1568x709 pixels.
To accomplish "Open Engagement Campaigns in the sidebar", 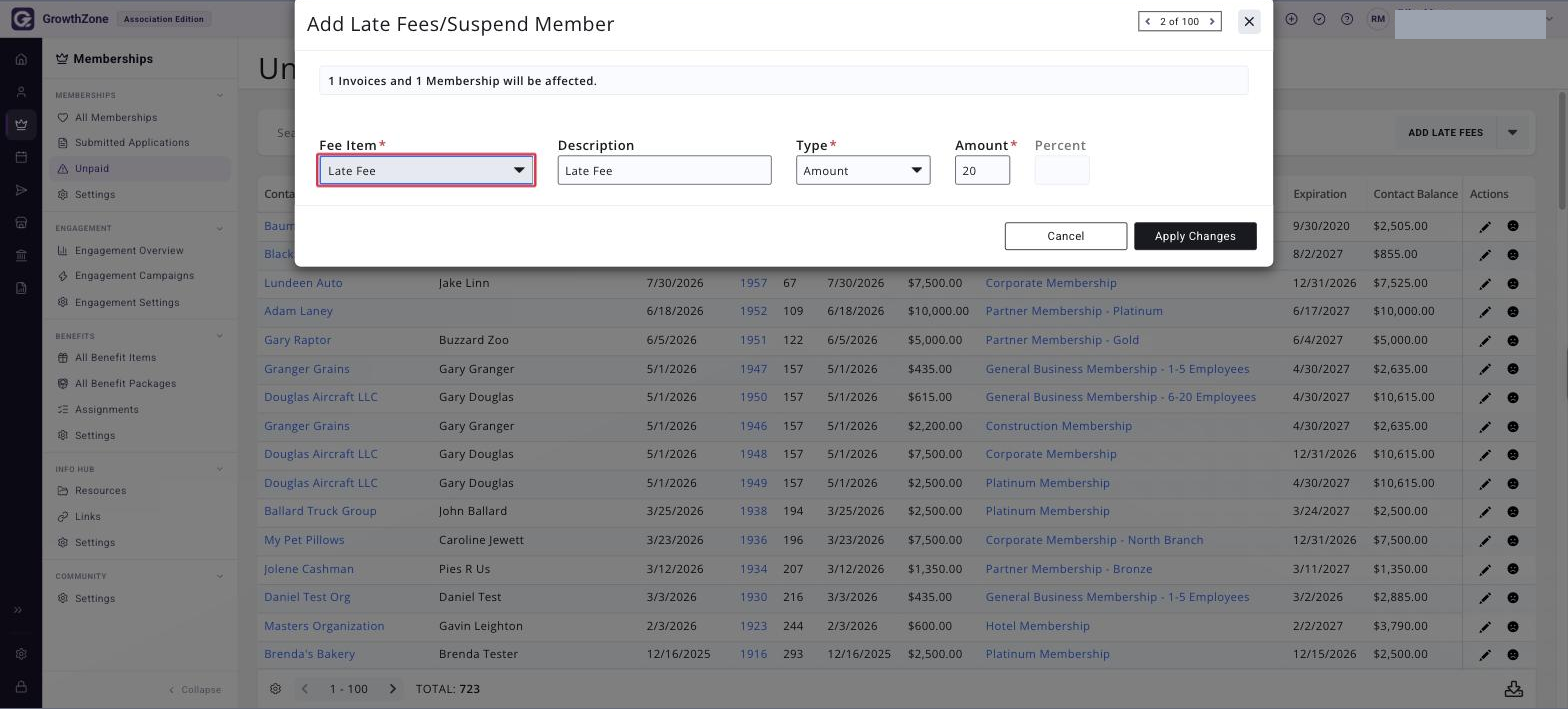I will [x=134, y=276].
